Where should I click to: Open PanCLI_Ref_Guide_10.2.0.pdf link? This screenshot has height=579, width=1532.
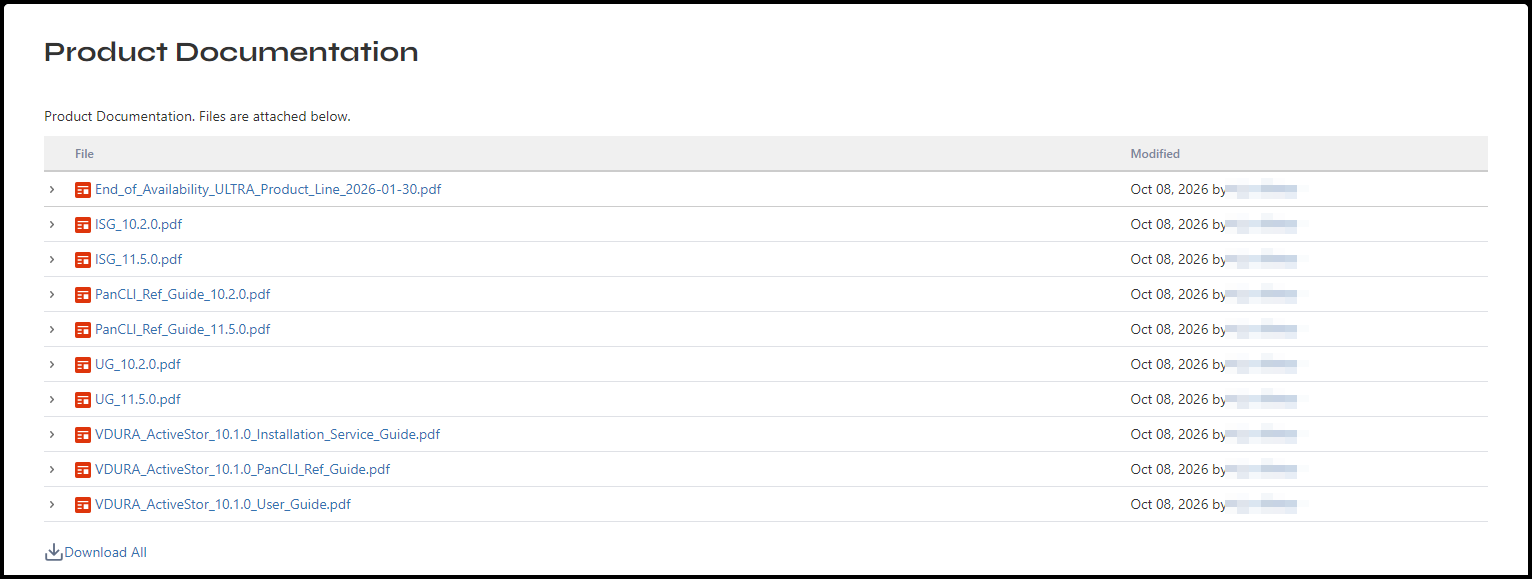coord(182,294)
